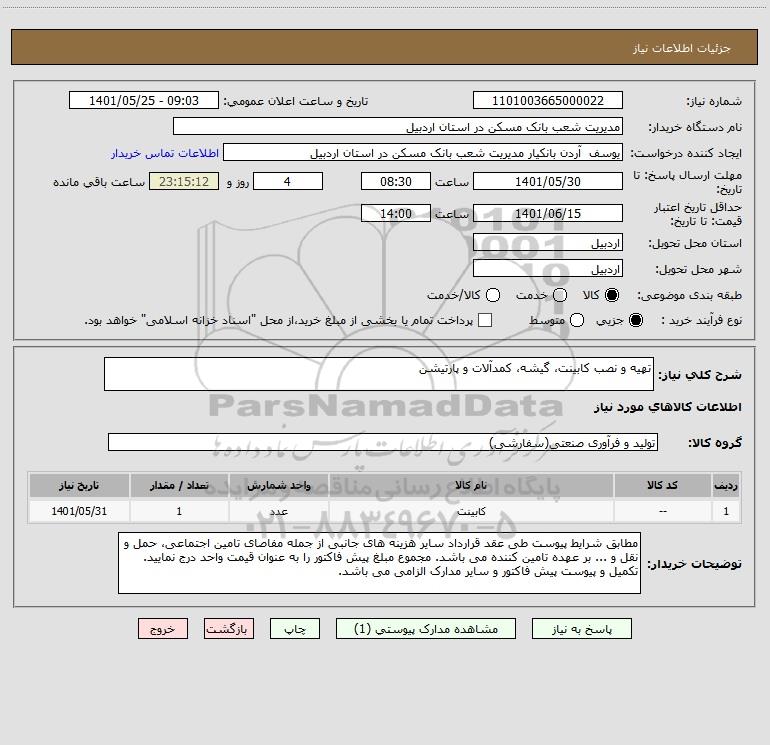This screenshot has width=770, height=745.
Task: Click the remaining time field 23:15:12
Action: [184, 181]
